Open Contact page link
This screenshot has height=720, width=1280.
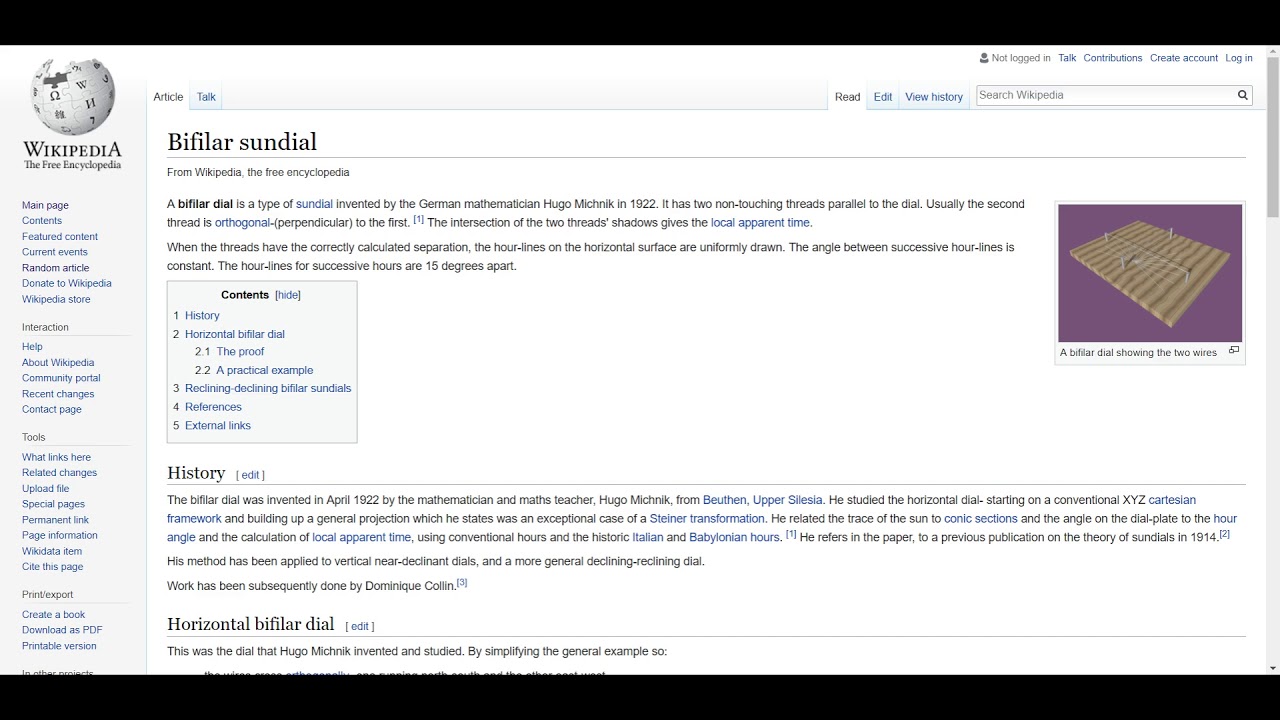52,409
